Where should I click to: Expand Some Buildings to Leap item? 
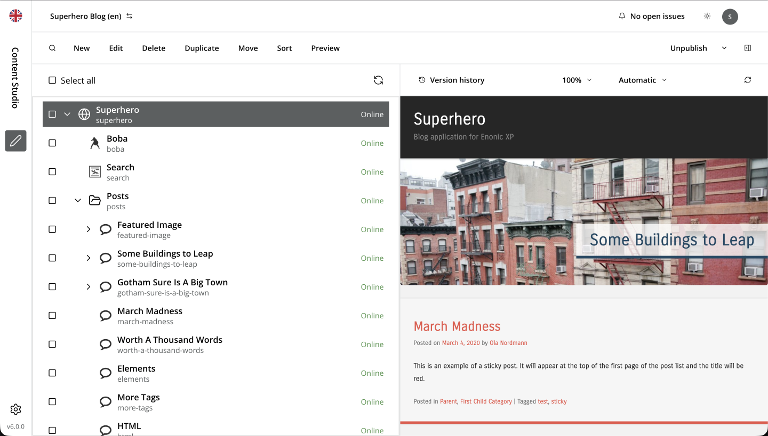point(89,258)
